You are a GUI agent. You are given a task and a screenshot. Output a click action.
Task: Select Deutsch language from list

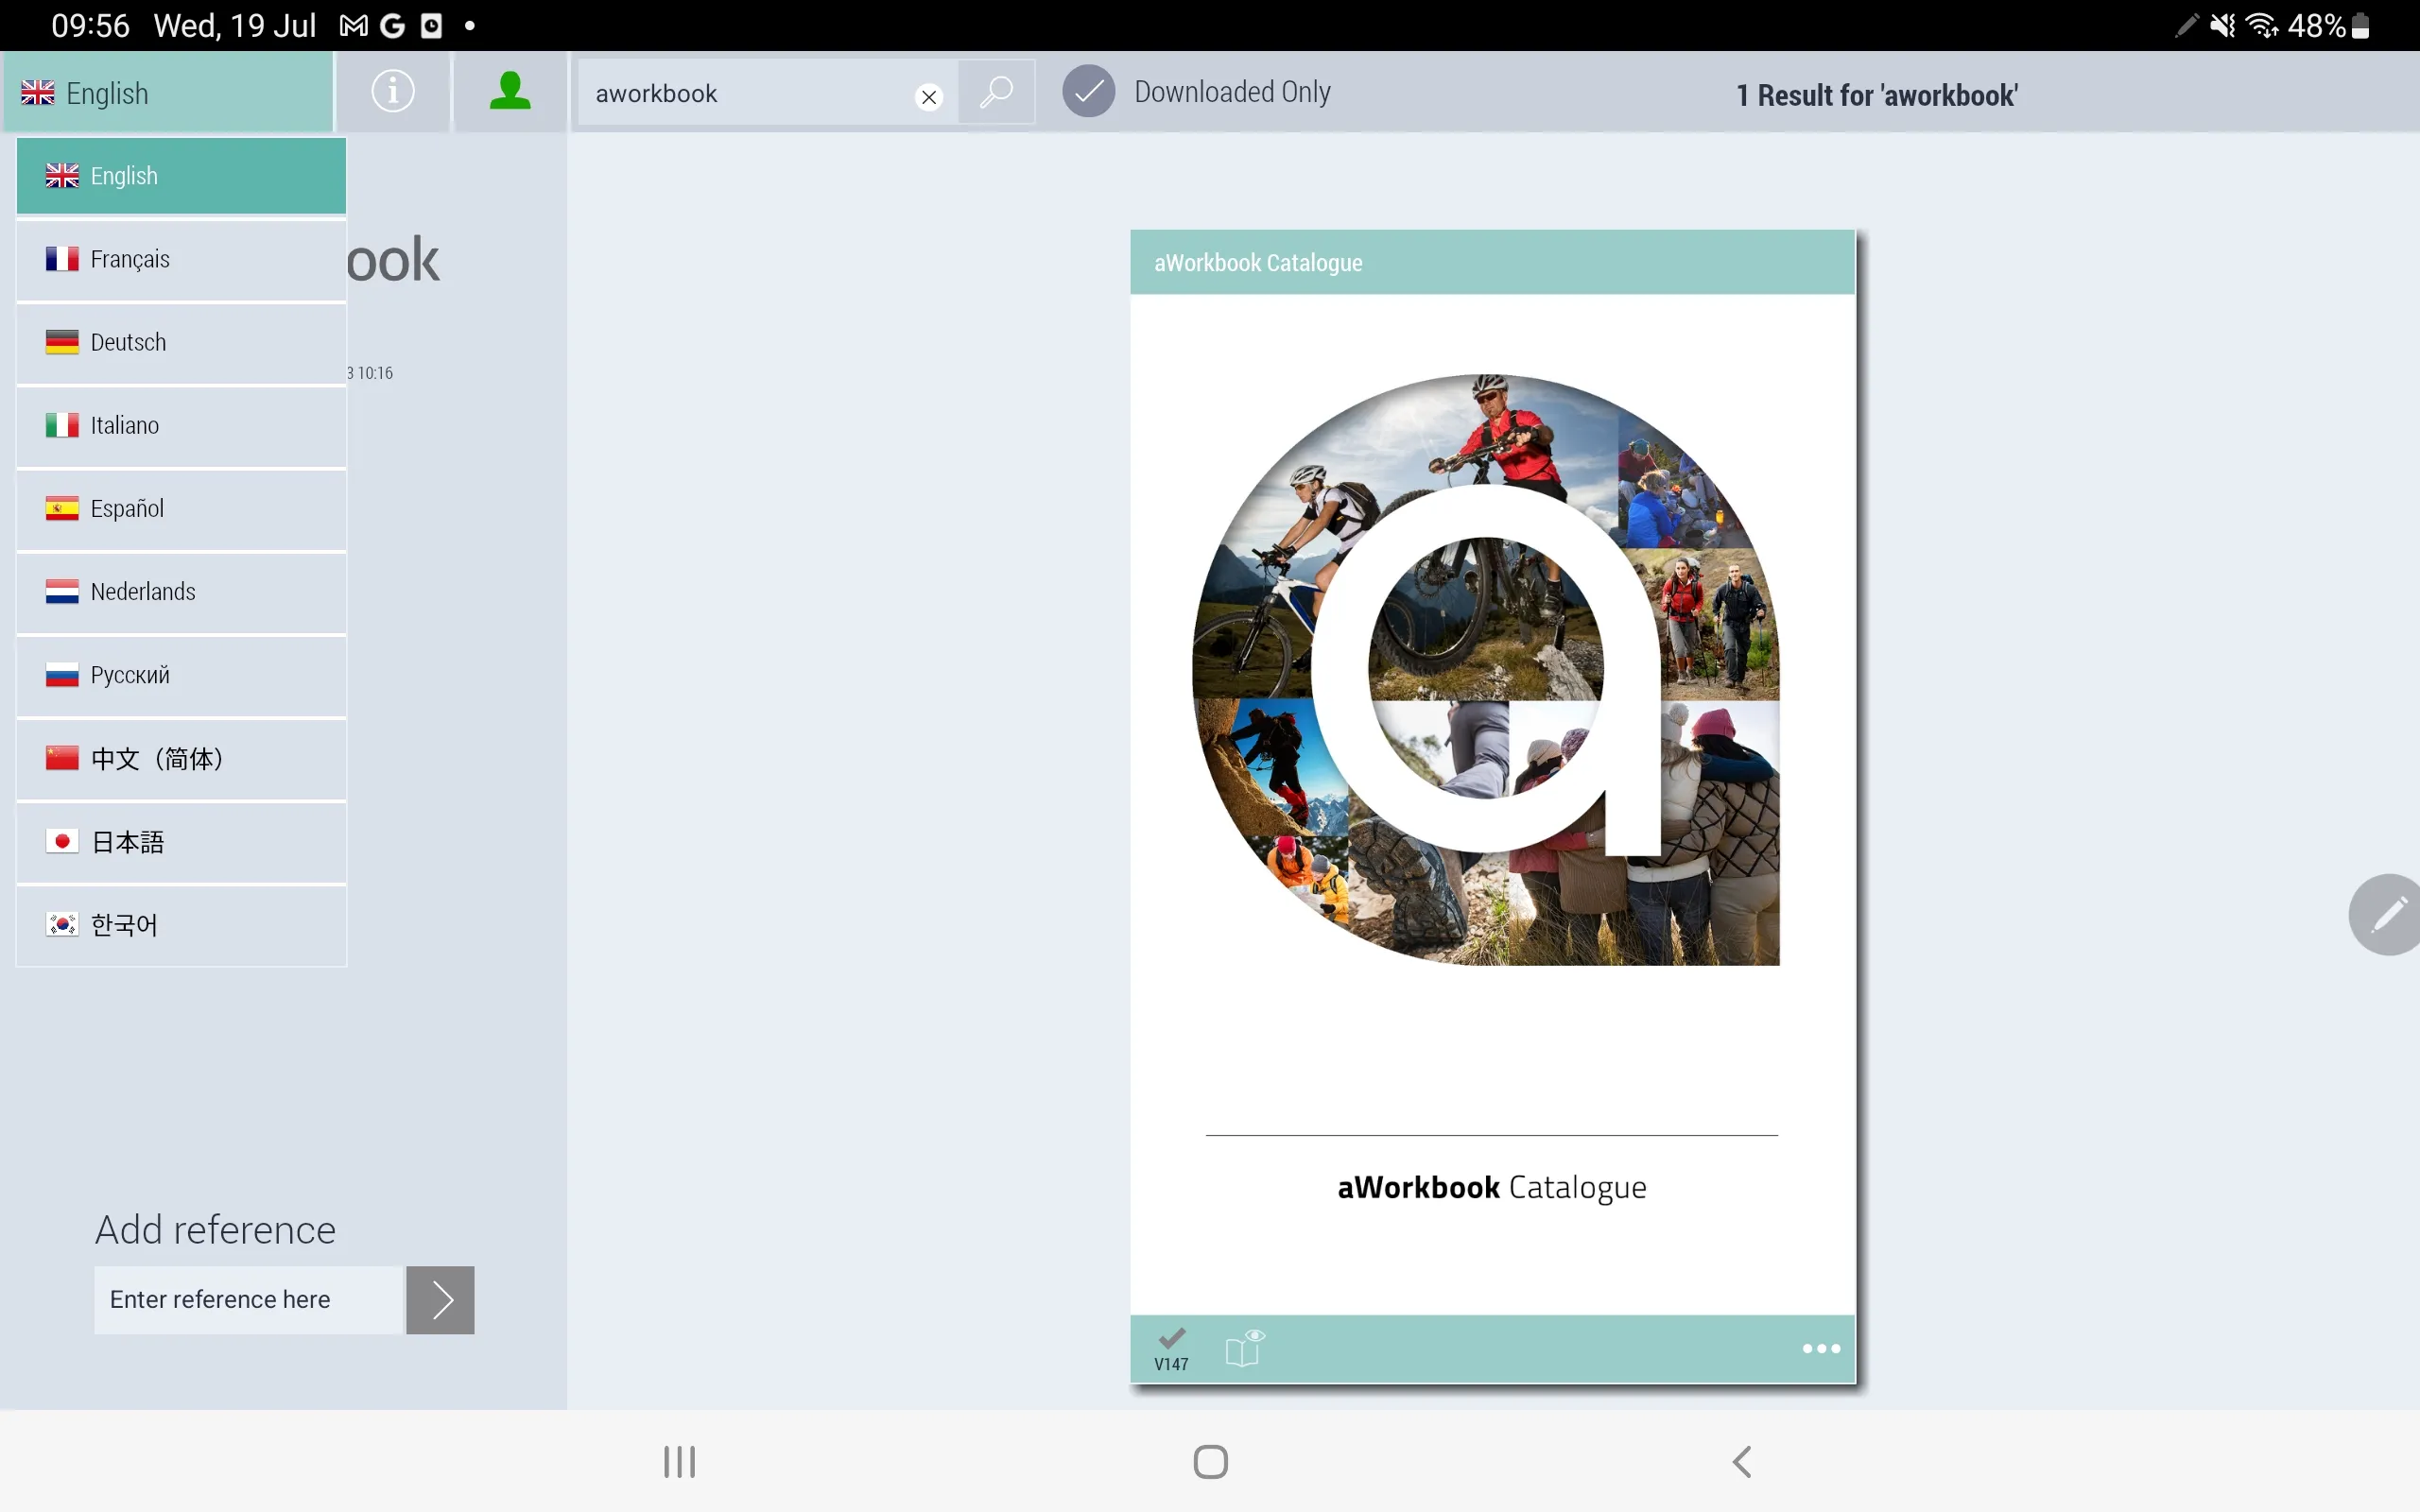pos(180,341)
